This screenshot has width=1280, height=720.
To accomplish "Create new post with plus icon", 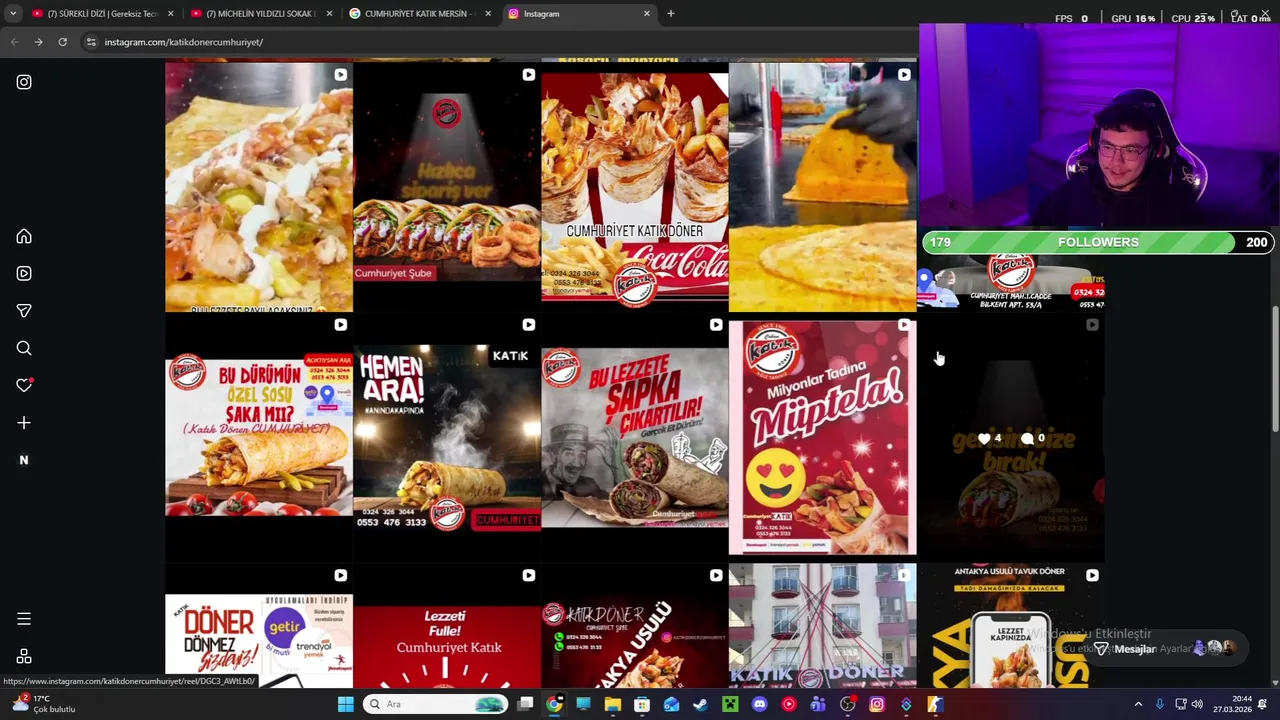I will (24, 423).
